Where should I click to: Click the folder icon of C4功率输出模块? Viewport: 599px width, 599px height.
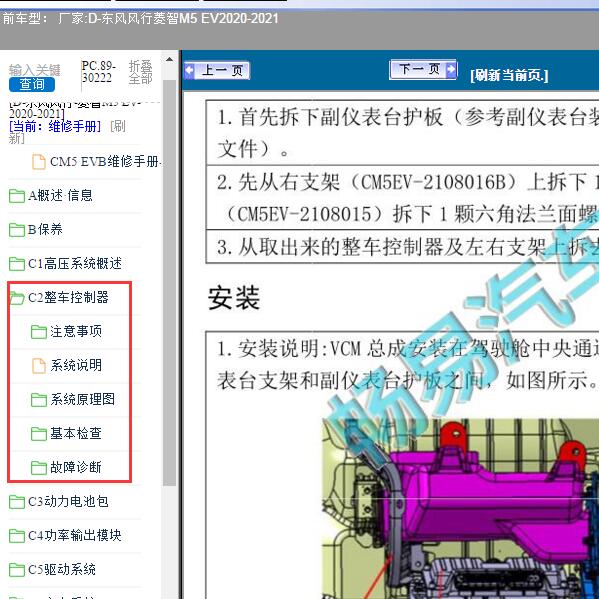pos(17,536)
